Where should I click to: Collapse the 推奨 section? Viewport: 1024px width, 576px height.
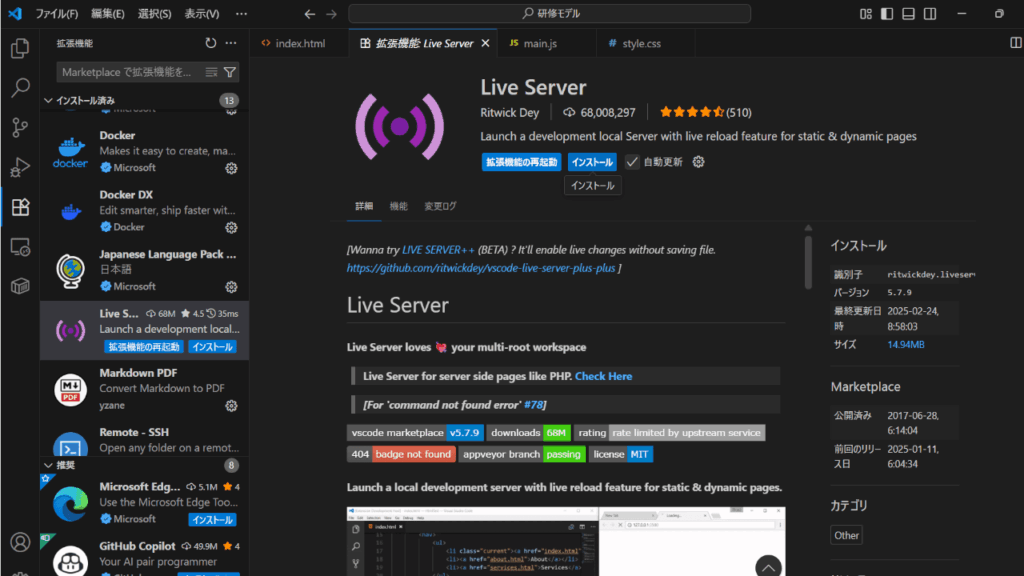48,465
